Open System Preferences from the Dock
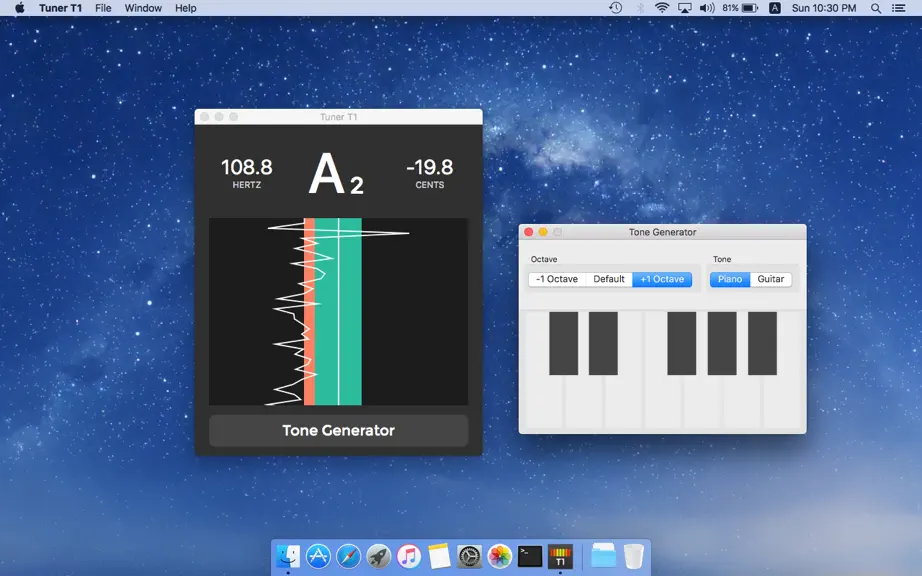The width and height of the screenshot is (922, 576). pos(469,556)
